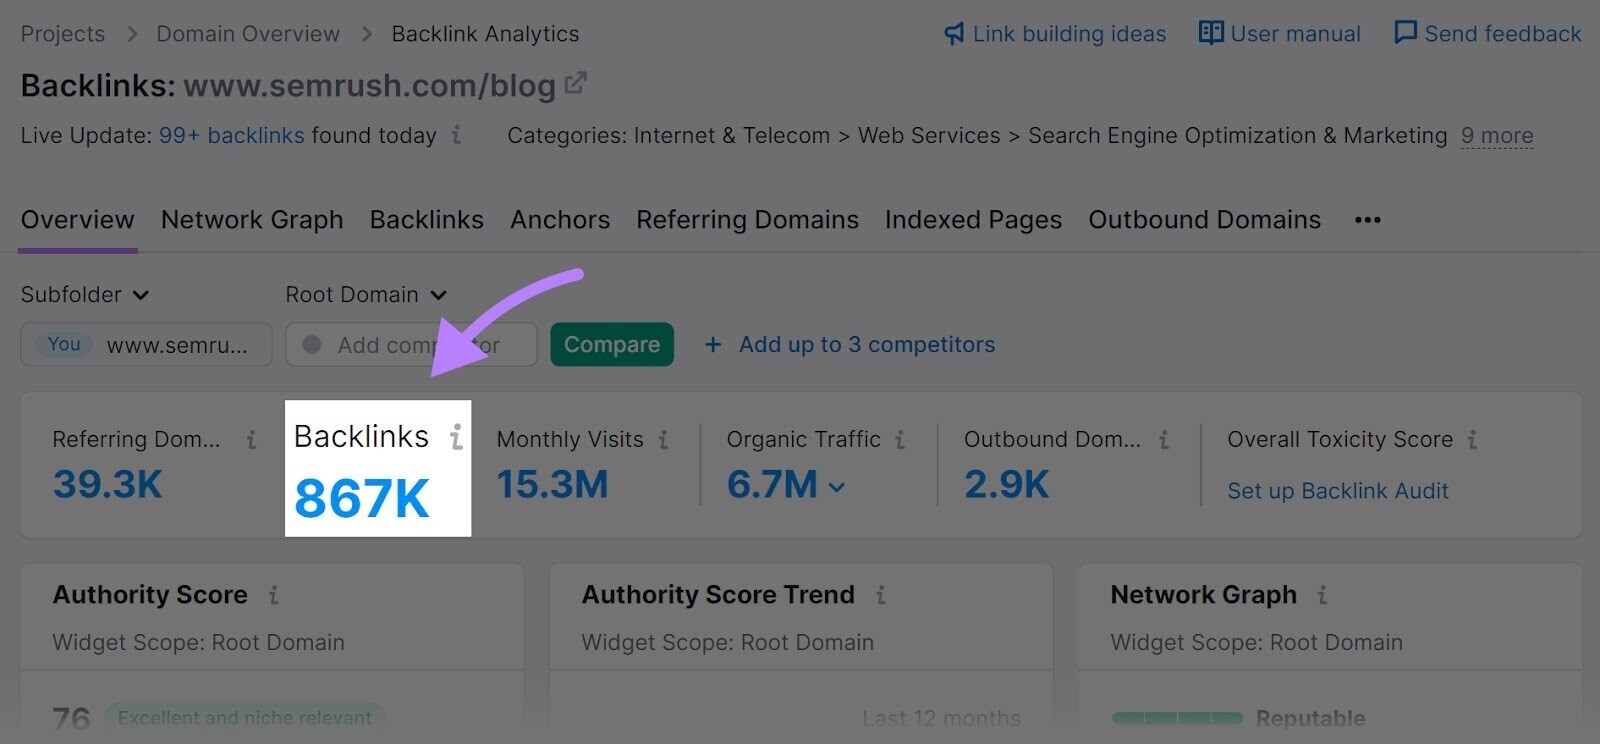Image resolution: width=1600 pixels, height=744 pixels.
Task: Open the Organic Traffic 6.7M chevron dropdown
Action: pos(838,489)
